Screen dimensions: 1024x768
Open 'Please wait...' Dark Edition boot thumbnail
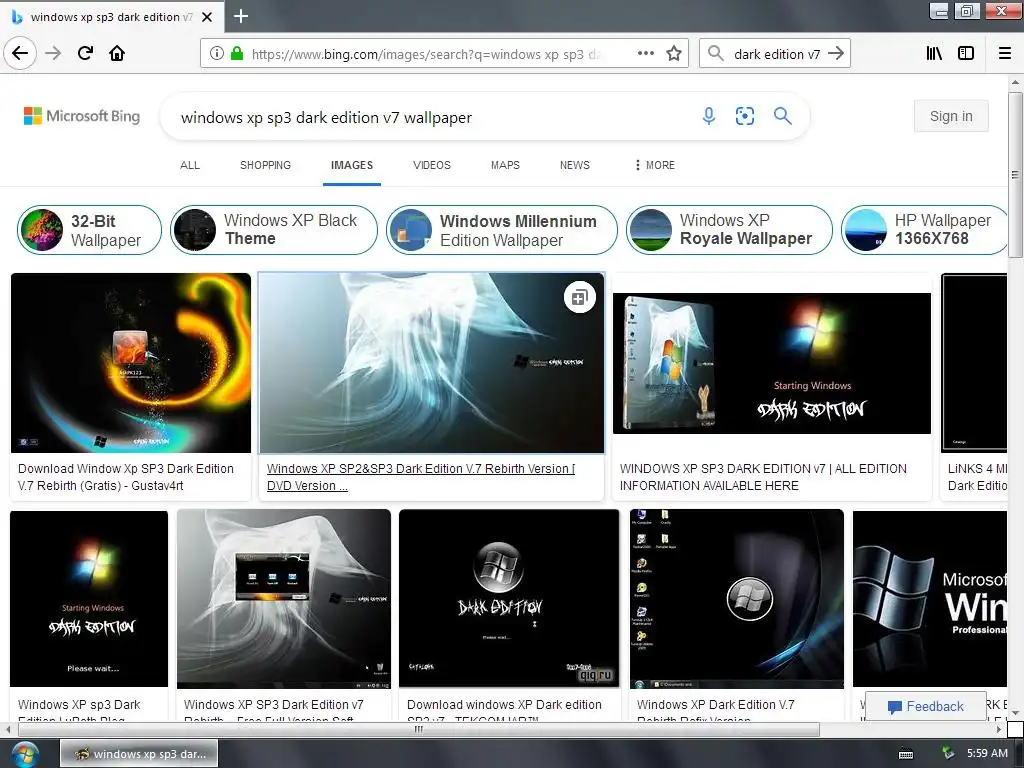click(89, 599)
